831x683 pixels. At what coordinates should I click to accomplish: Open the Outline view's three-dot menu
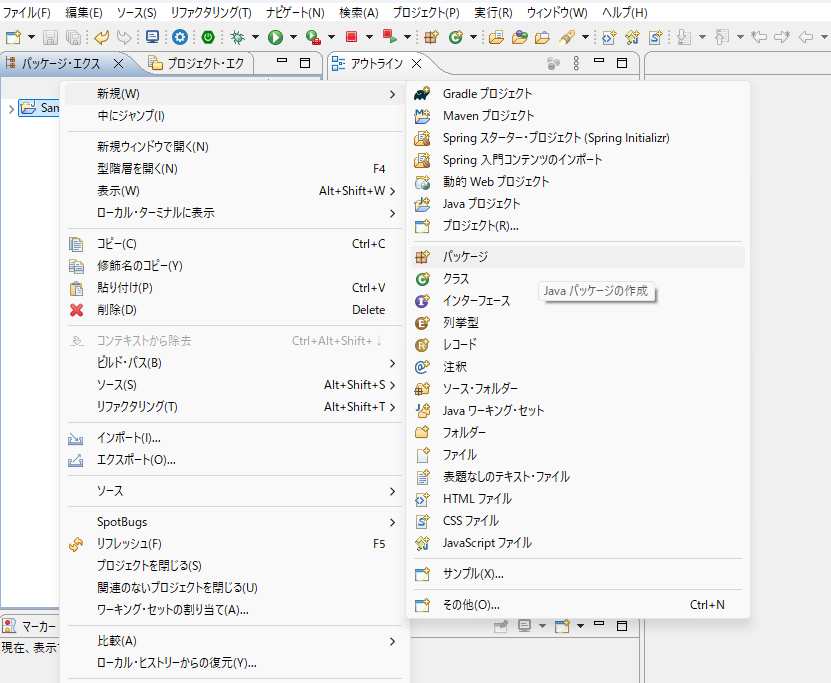[x=575, y=63]
